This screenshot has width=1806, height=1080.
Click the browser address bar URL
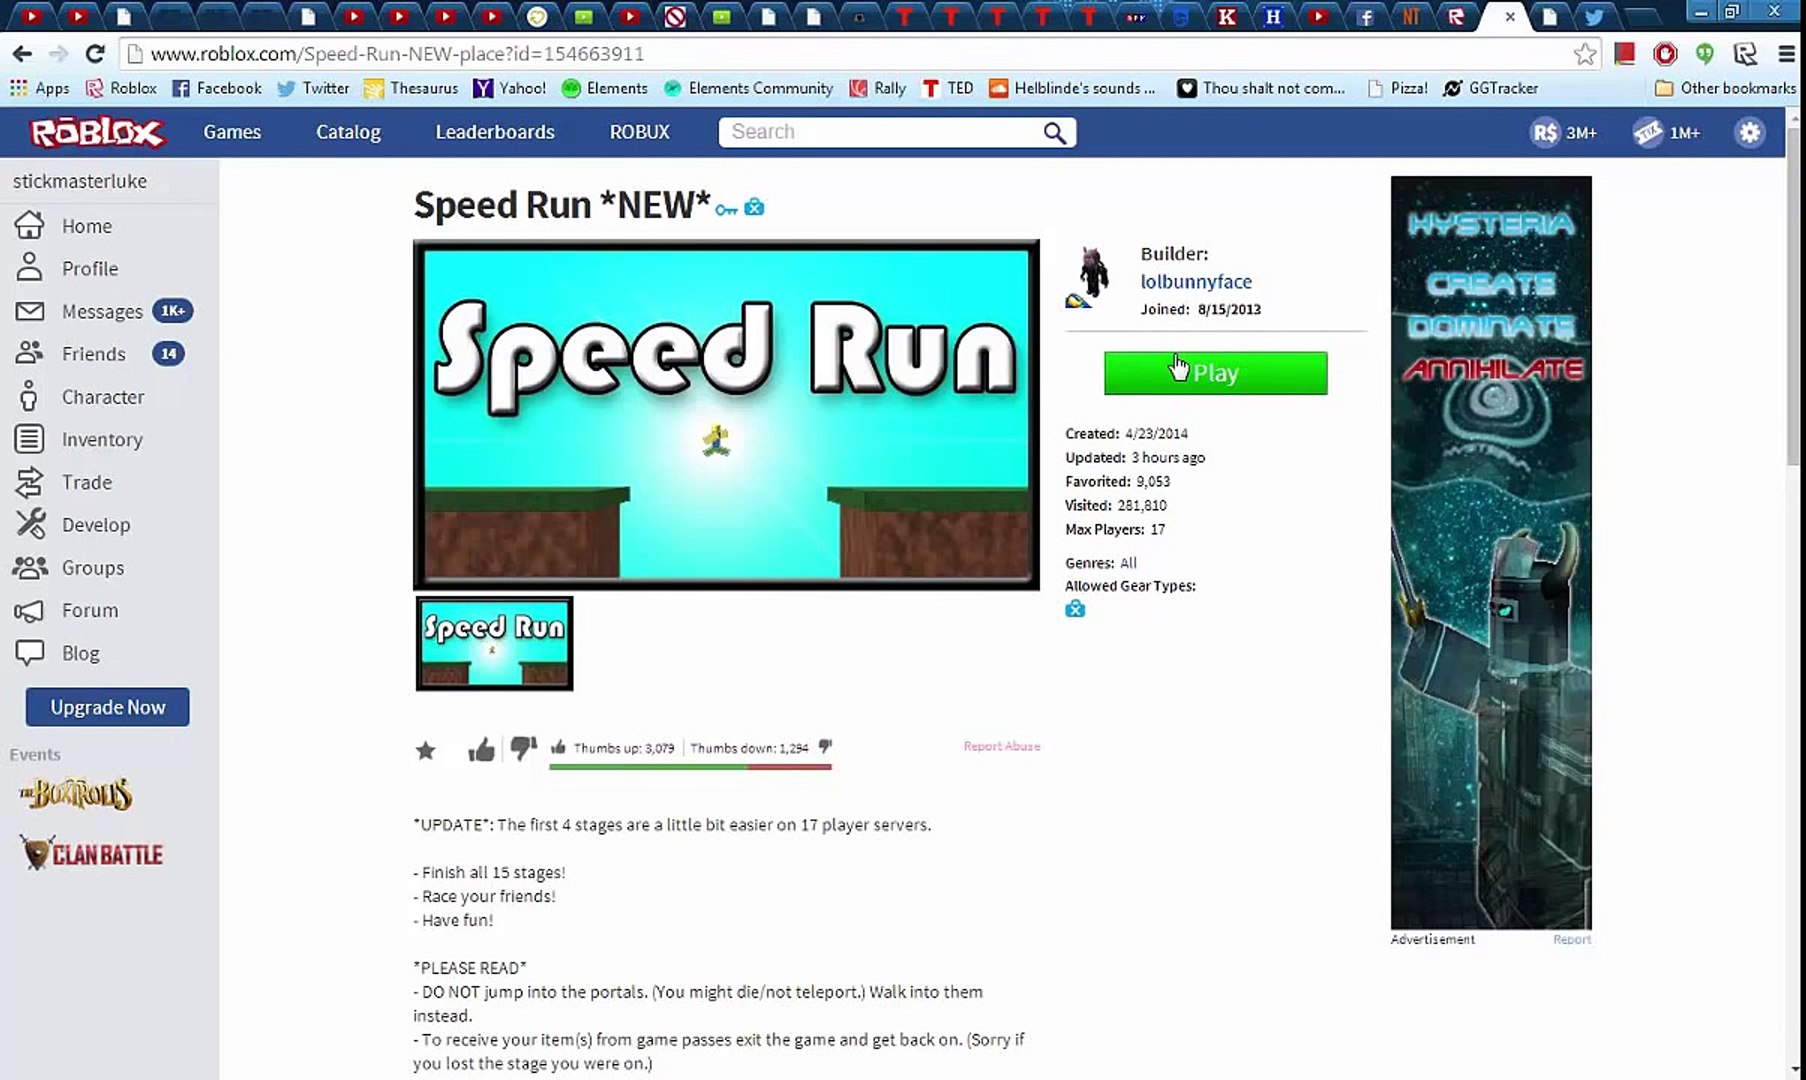(x=397, y=54)
